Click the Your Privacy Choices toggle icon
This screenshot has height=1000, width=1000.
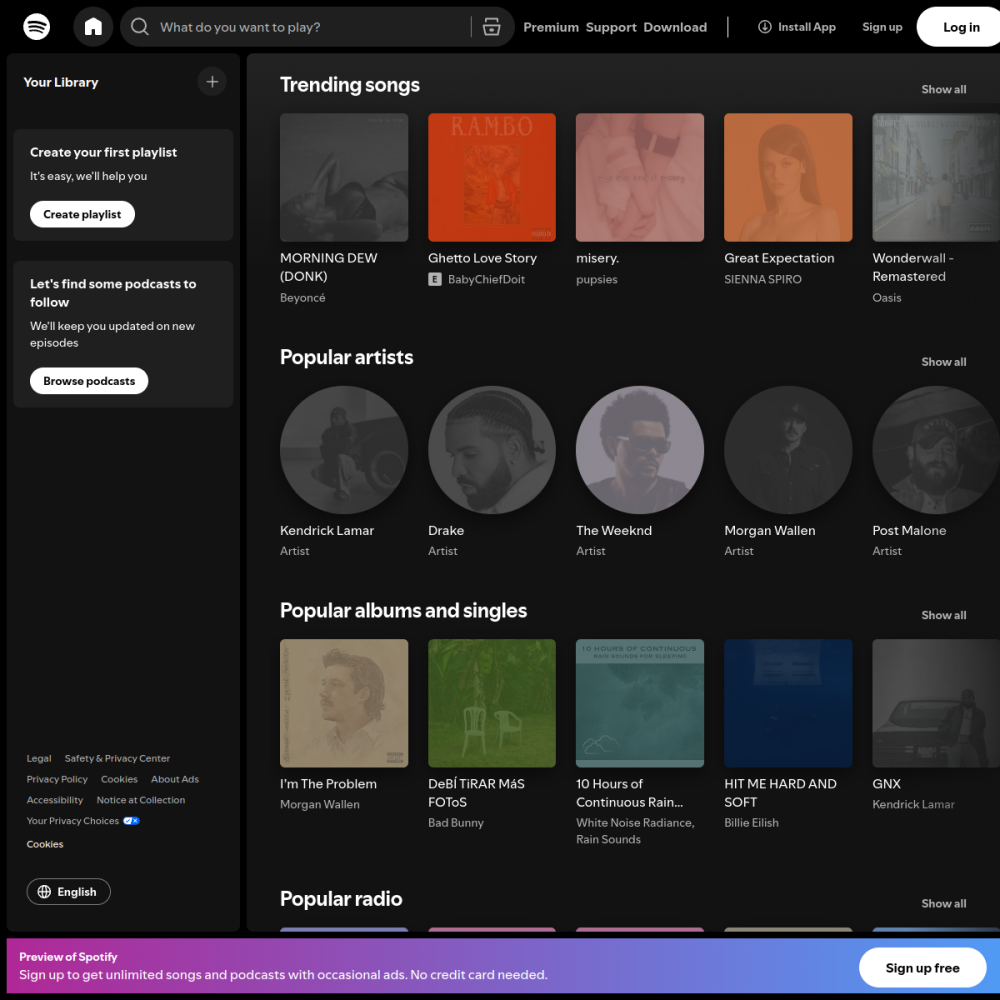point(131,821)
